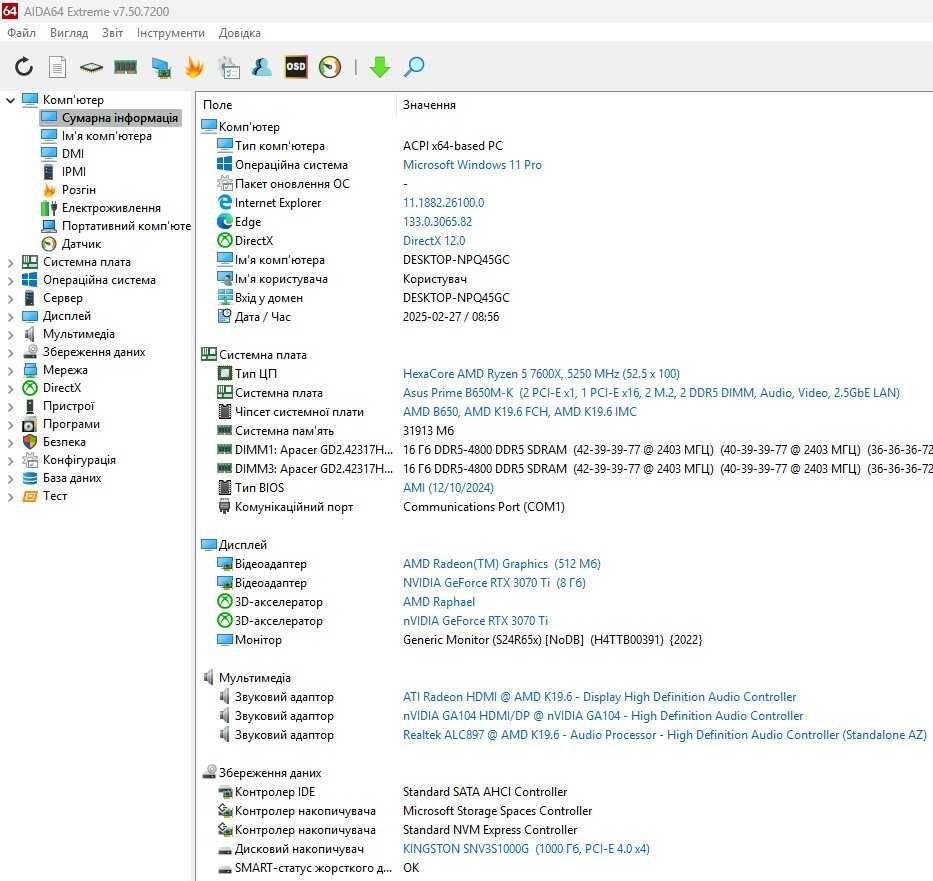The image size is (933, 881).
Task: Click the network monitor toolbar icon
Action: coord(161,67)
